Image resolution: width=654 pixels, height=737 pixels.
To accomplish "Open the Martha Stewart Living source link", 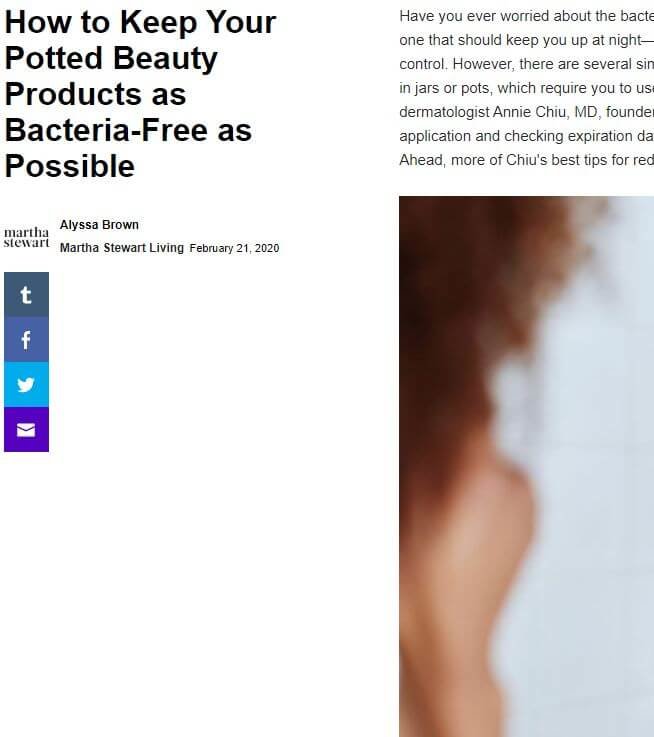I will coord(122,248).
